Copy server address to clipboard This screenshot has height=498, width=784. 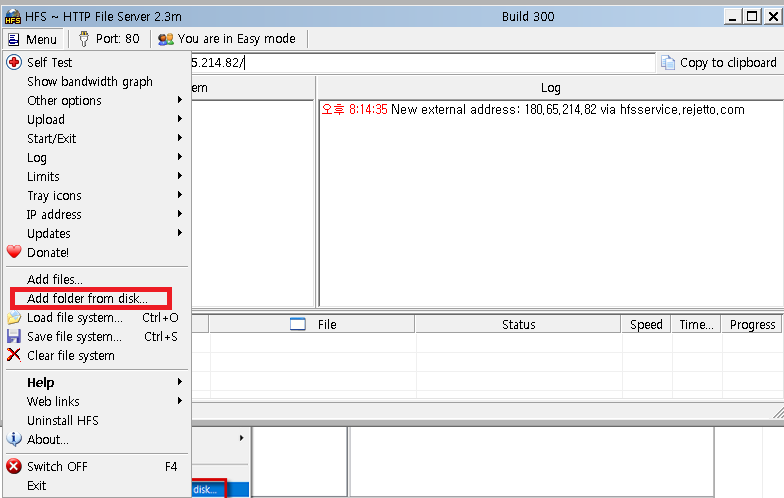pos(719,62)
